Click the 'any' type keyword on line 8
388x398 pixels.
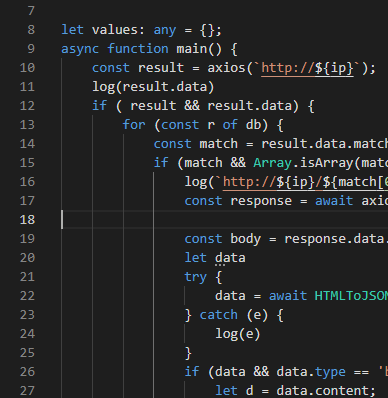[165, 30]
